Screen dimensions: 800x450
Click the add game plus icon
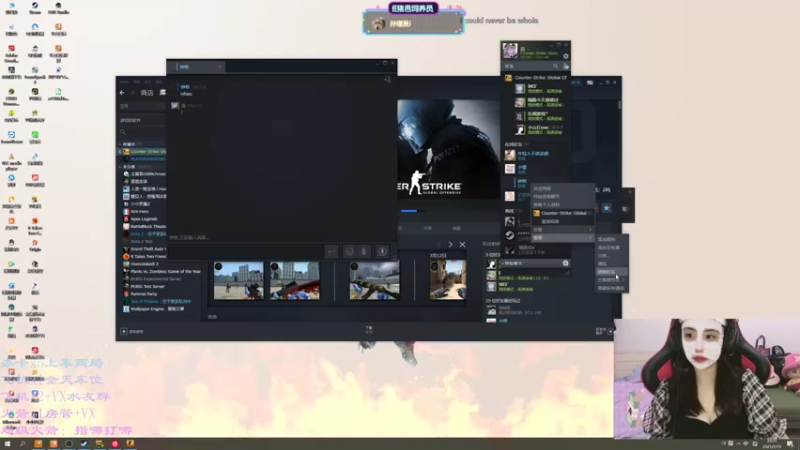(124, 332)
